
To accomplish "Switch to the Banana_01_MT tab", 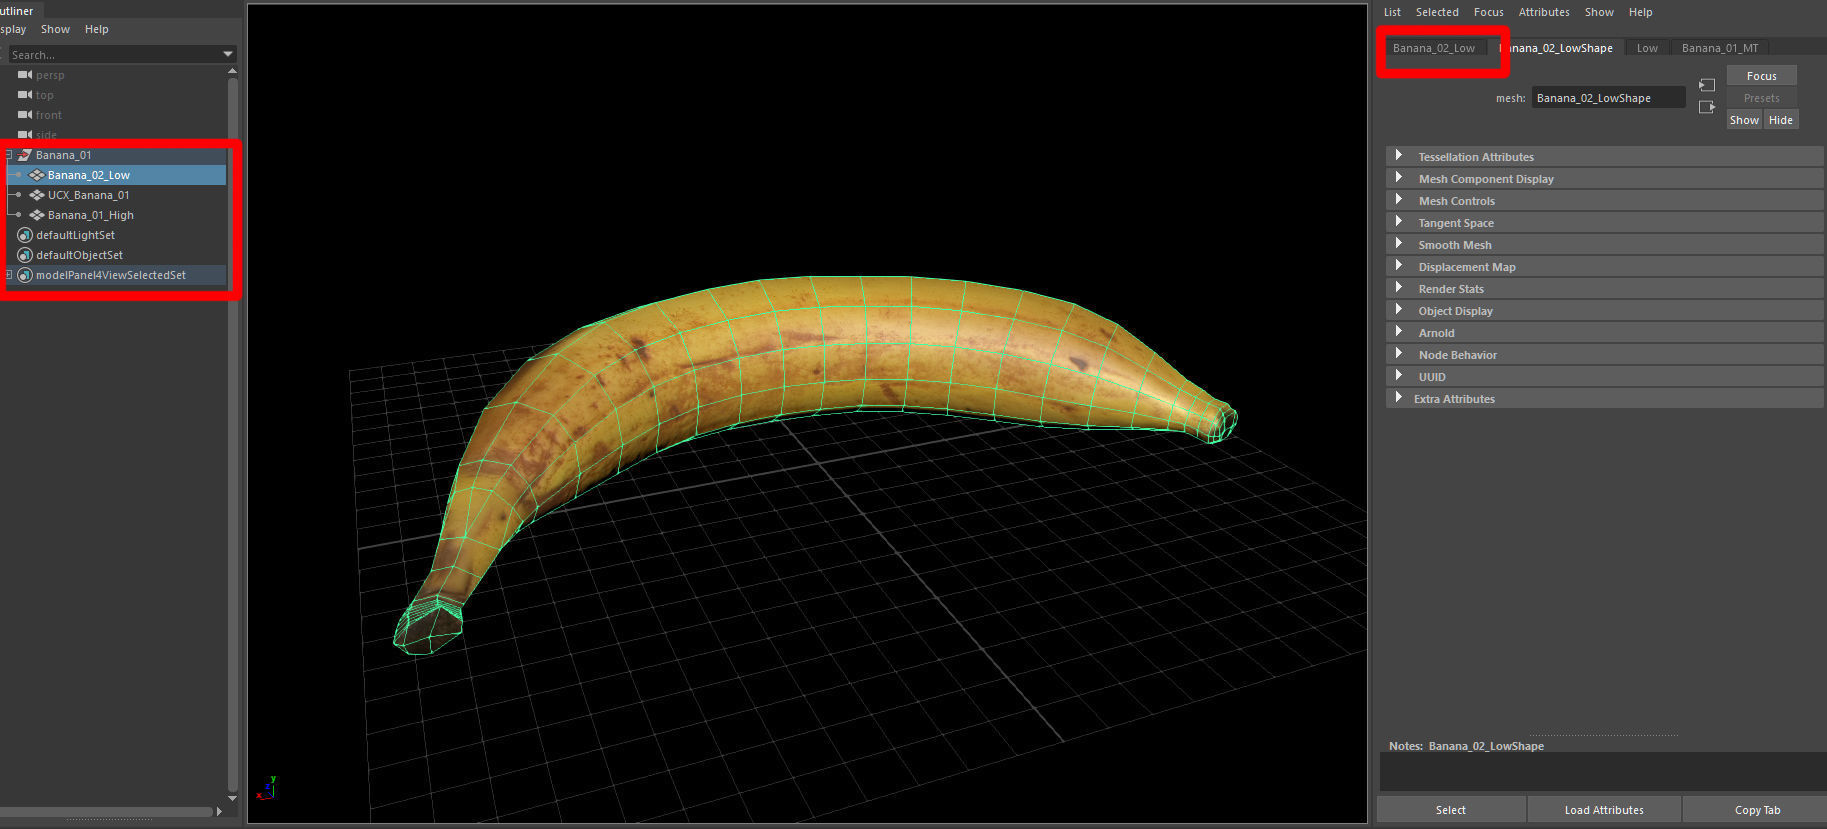I will coord(1720,48).
